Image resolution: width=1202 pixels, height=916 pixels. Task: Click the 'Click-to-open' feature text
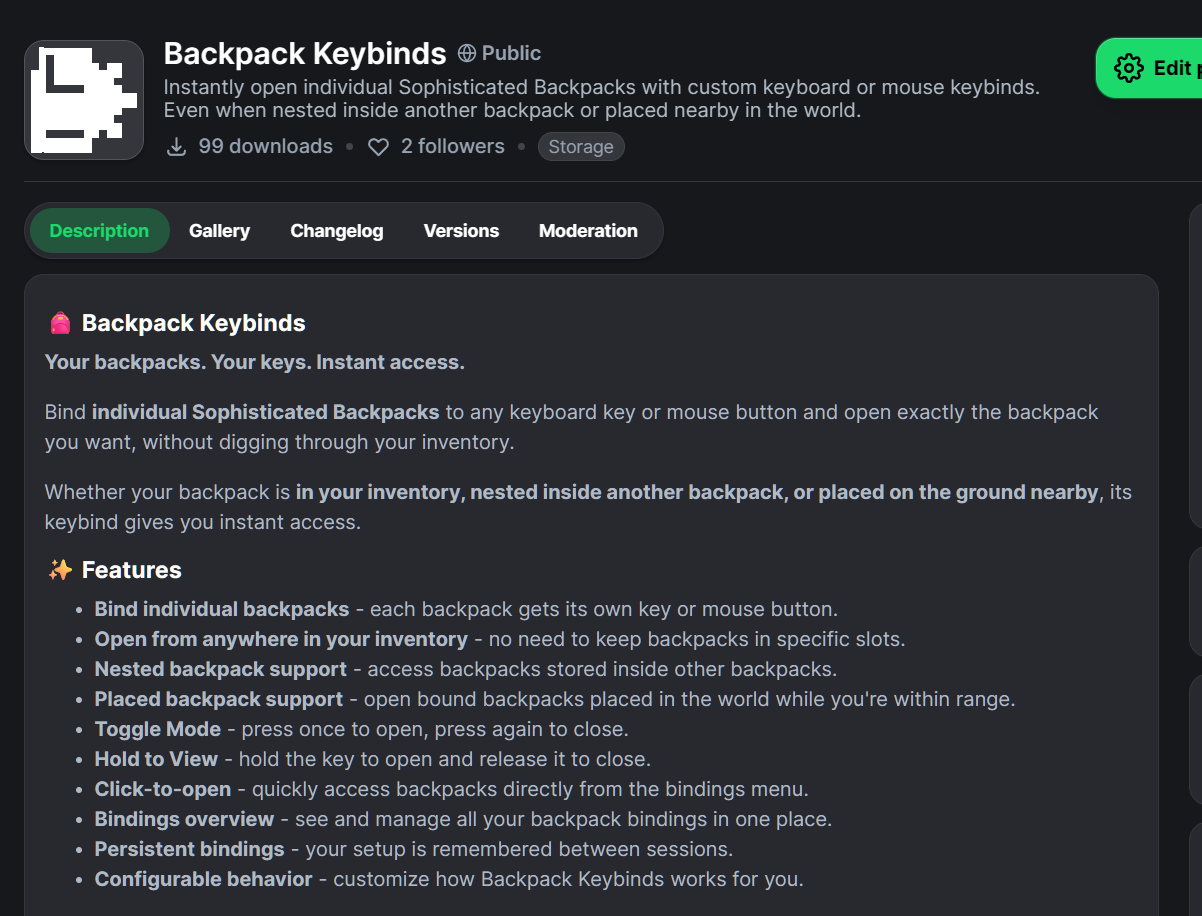pos(163,789)
